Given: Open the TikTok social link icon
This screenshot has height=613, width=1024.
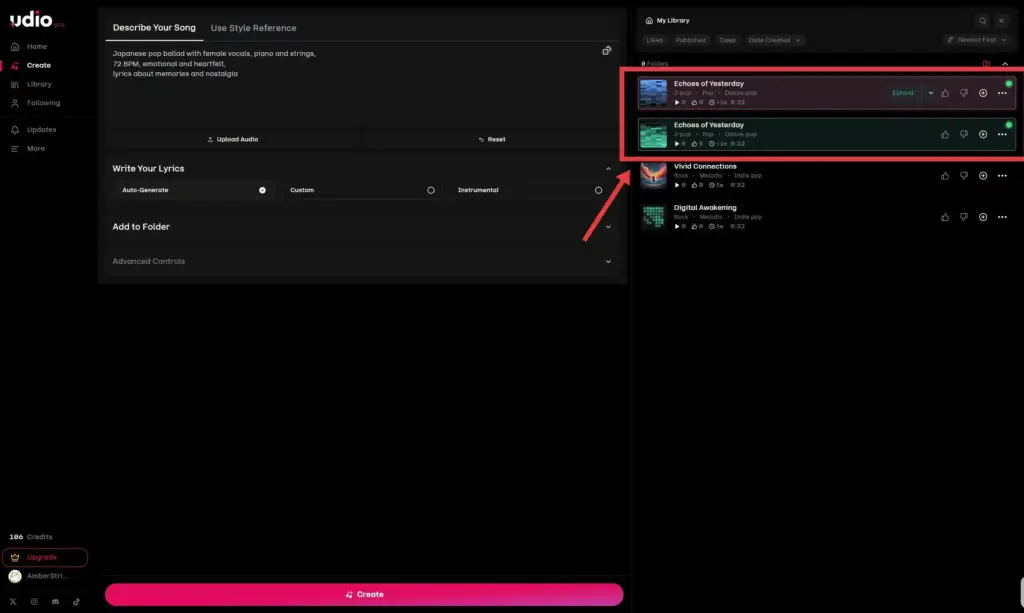Looking at the screenshot, I should tap(76, 602).
